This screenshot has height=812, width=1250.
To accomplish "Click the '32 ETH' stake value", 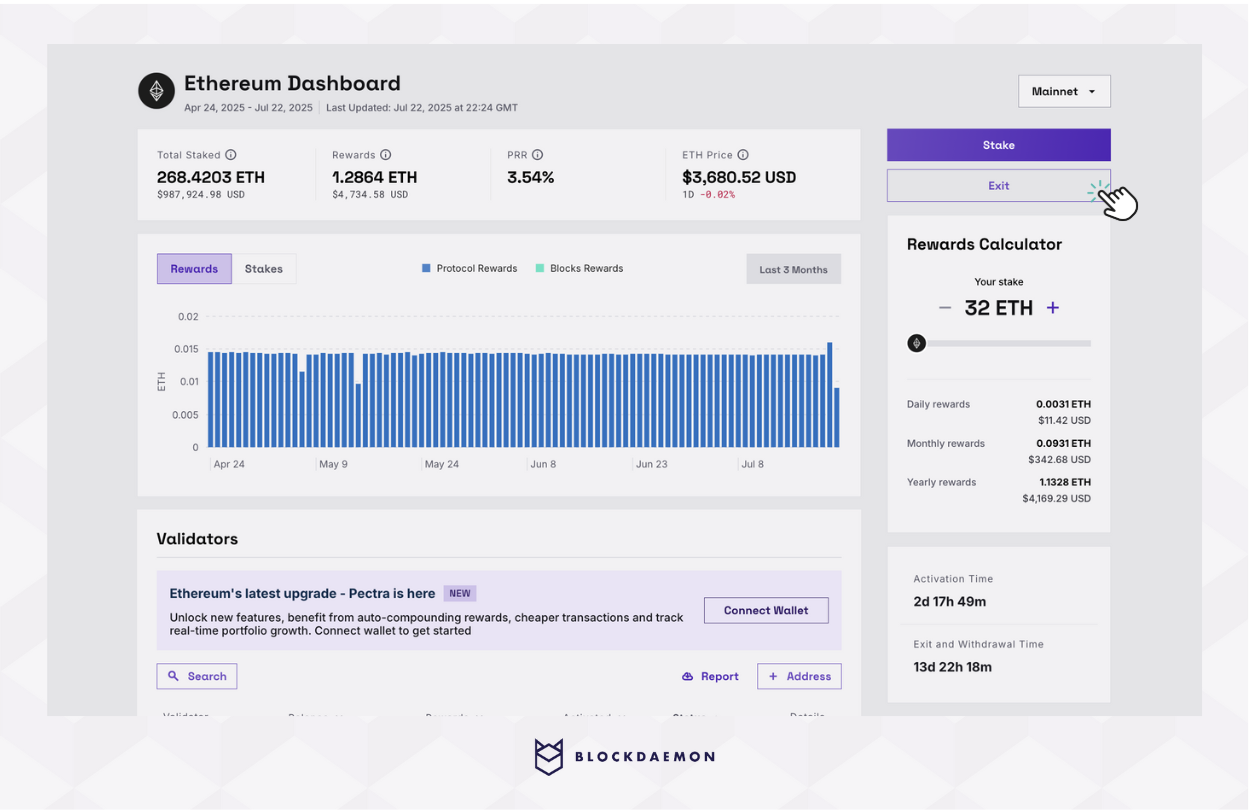I will 998,308.
